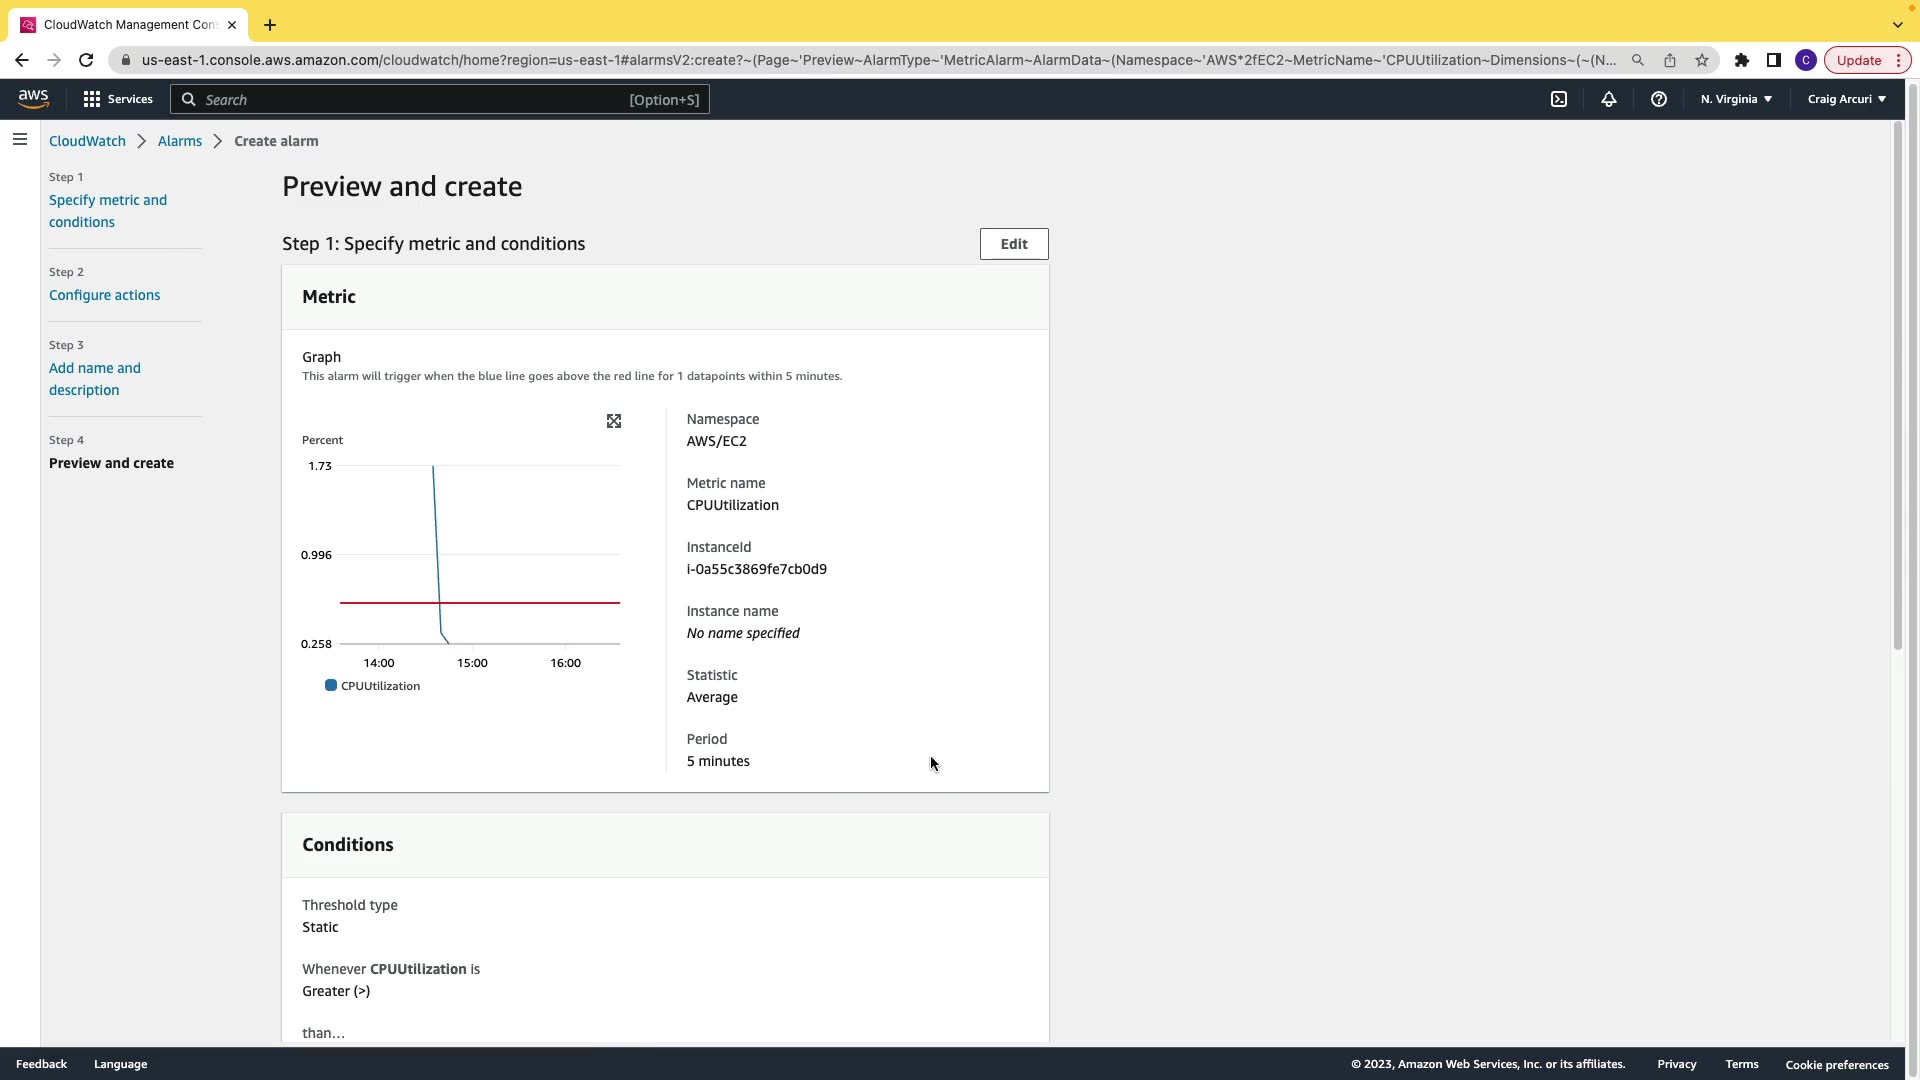
Task: Open a new browser tab
Action: pyautogui.click(x=270, y=25)
